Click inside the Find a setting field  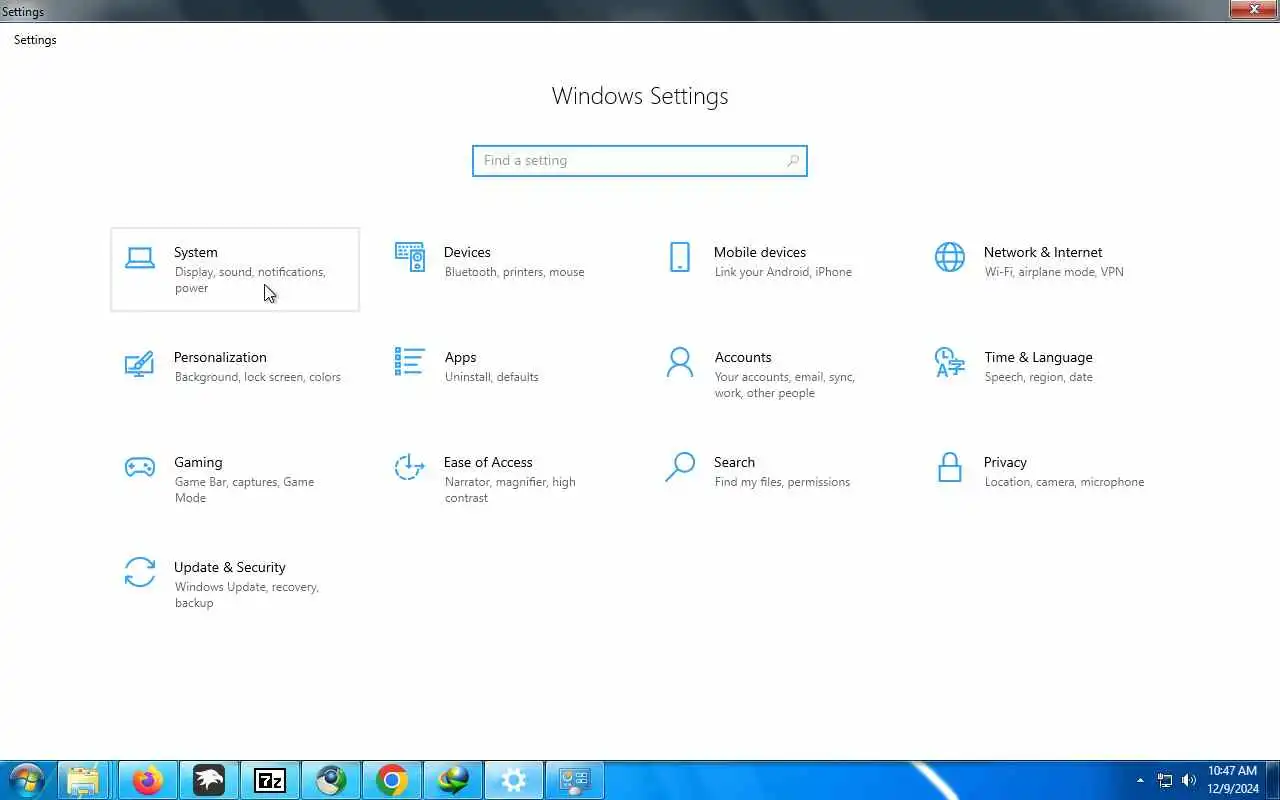pos(640,160)
